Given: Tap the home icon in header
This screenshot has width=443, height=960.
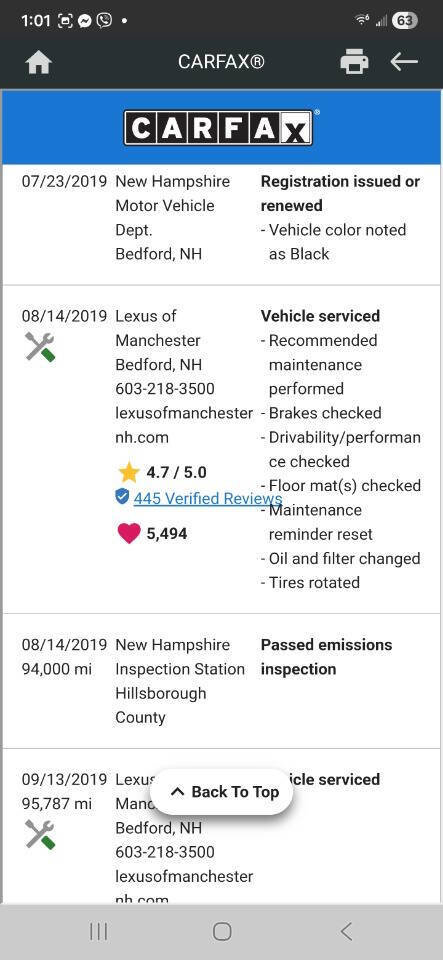Looking at the screenshot, I should pos(39,62).
